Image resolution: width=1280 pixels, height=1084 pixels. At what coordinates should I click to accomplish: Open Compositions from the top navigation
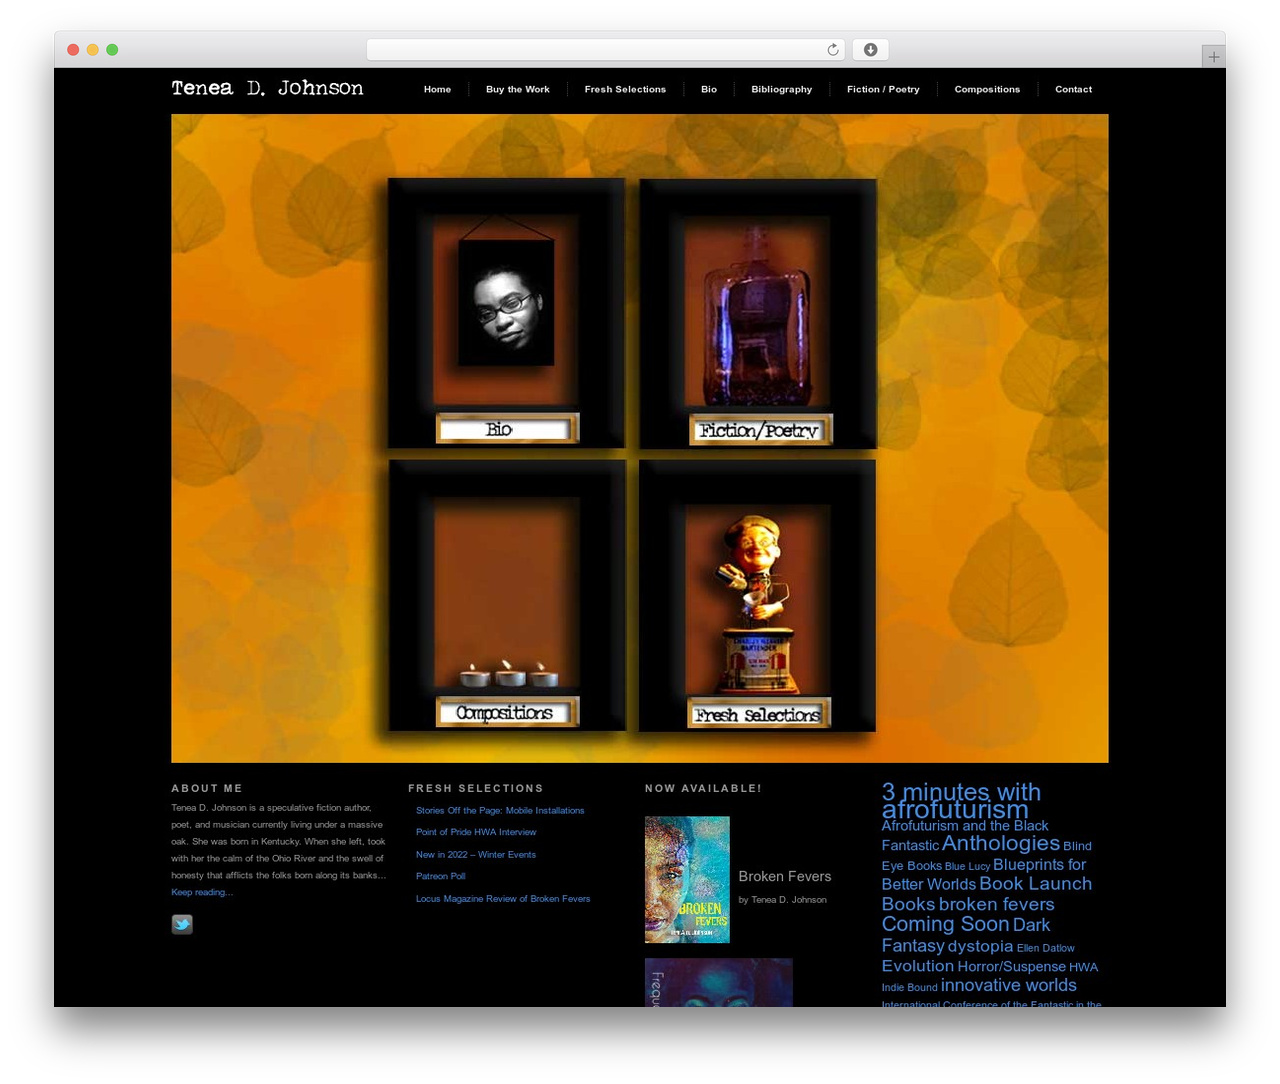coord(987,89)
